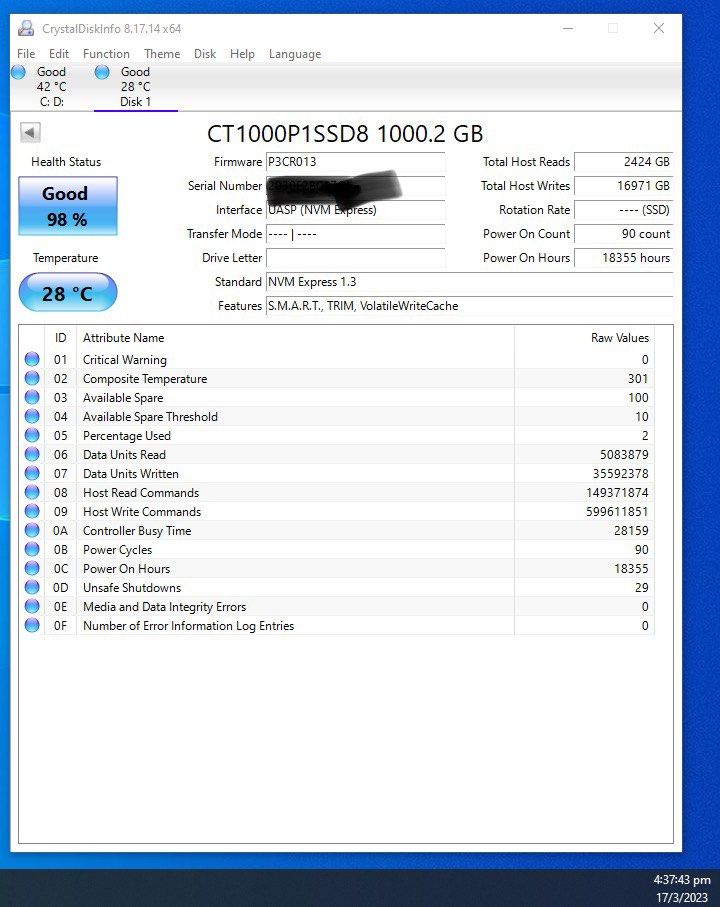The width and height of the screenshot is (720, 907).
Task: Click status orb for Data Units Read
Action: pos(32,454)
